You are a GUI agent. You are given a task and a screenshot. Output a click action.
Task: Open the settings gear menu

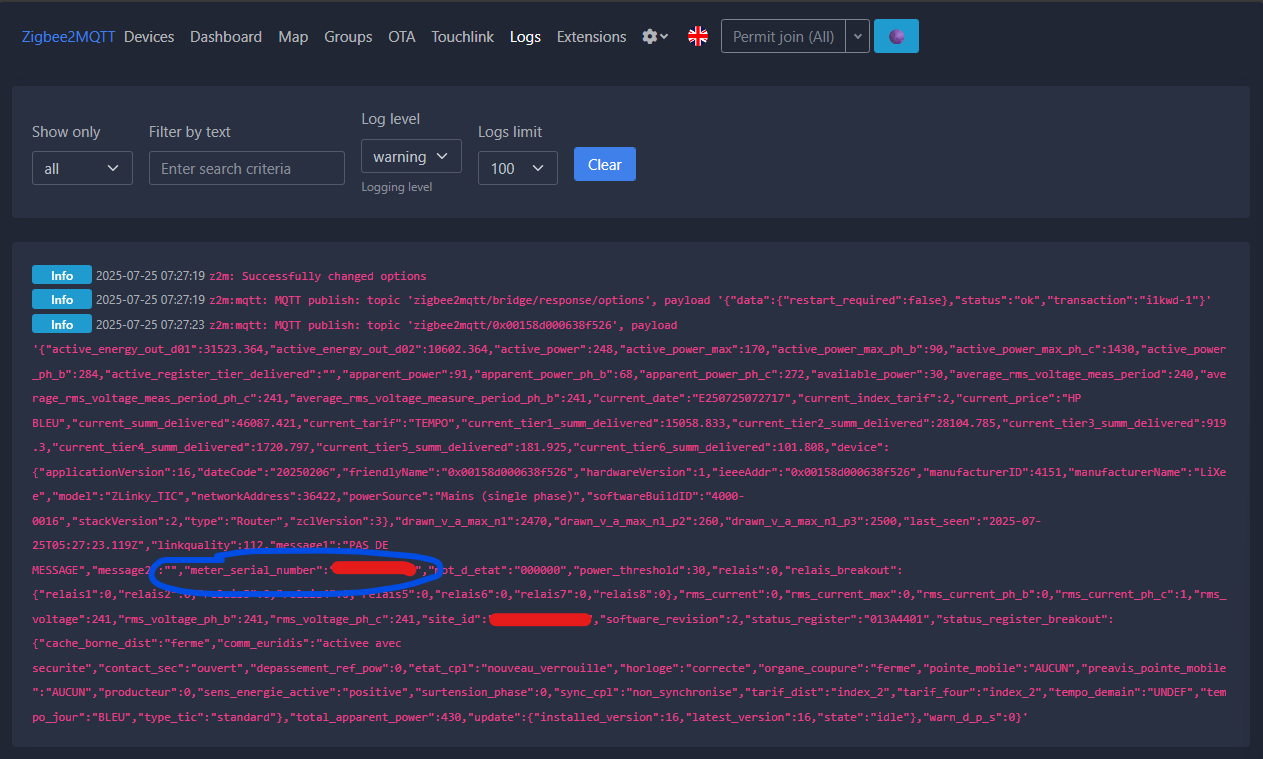pyautogui.click(x=655, y=37)
